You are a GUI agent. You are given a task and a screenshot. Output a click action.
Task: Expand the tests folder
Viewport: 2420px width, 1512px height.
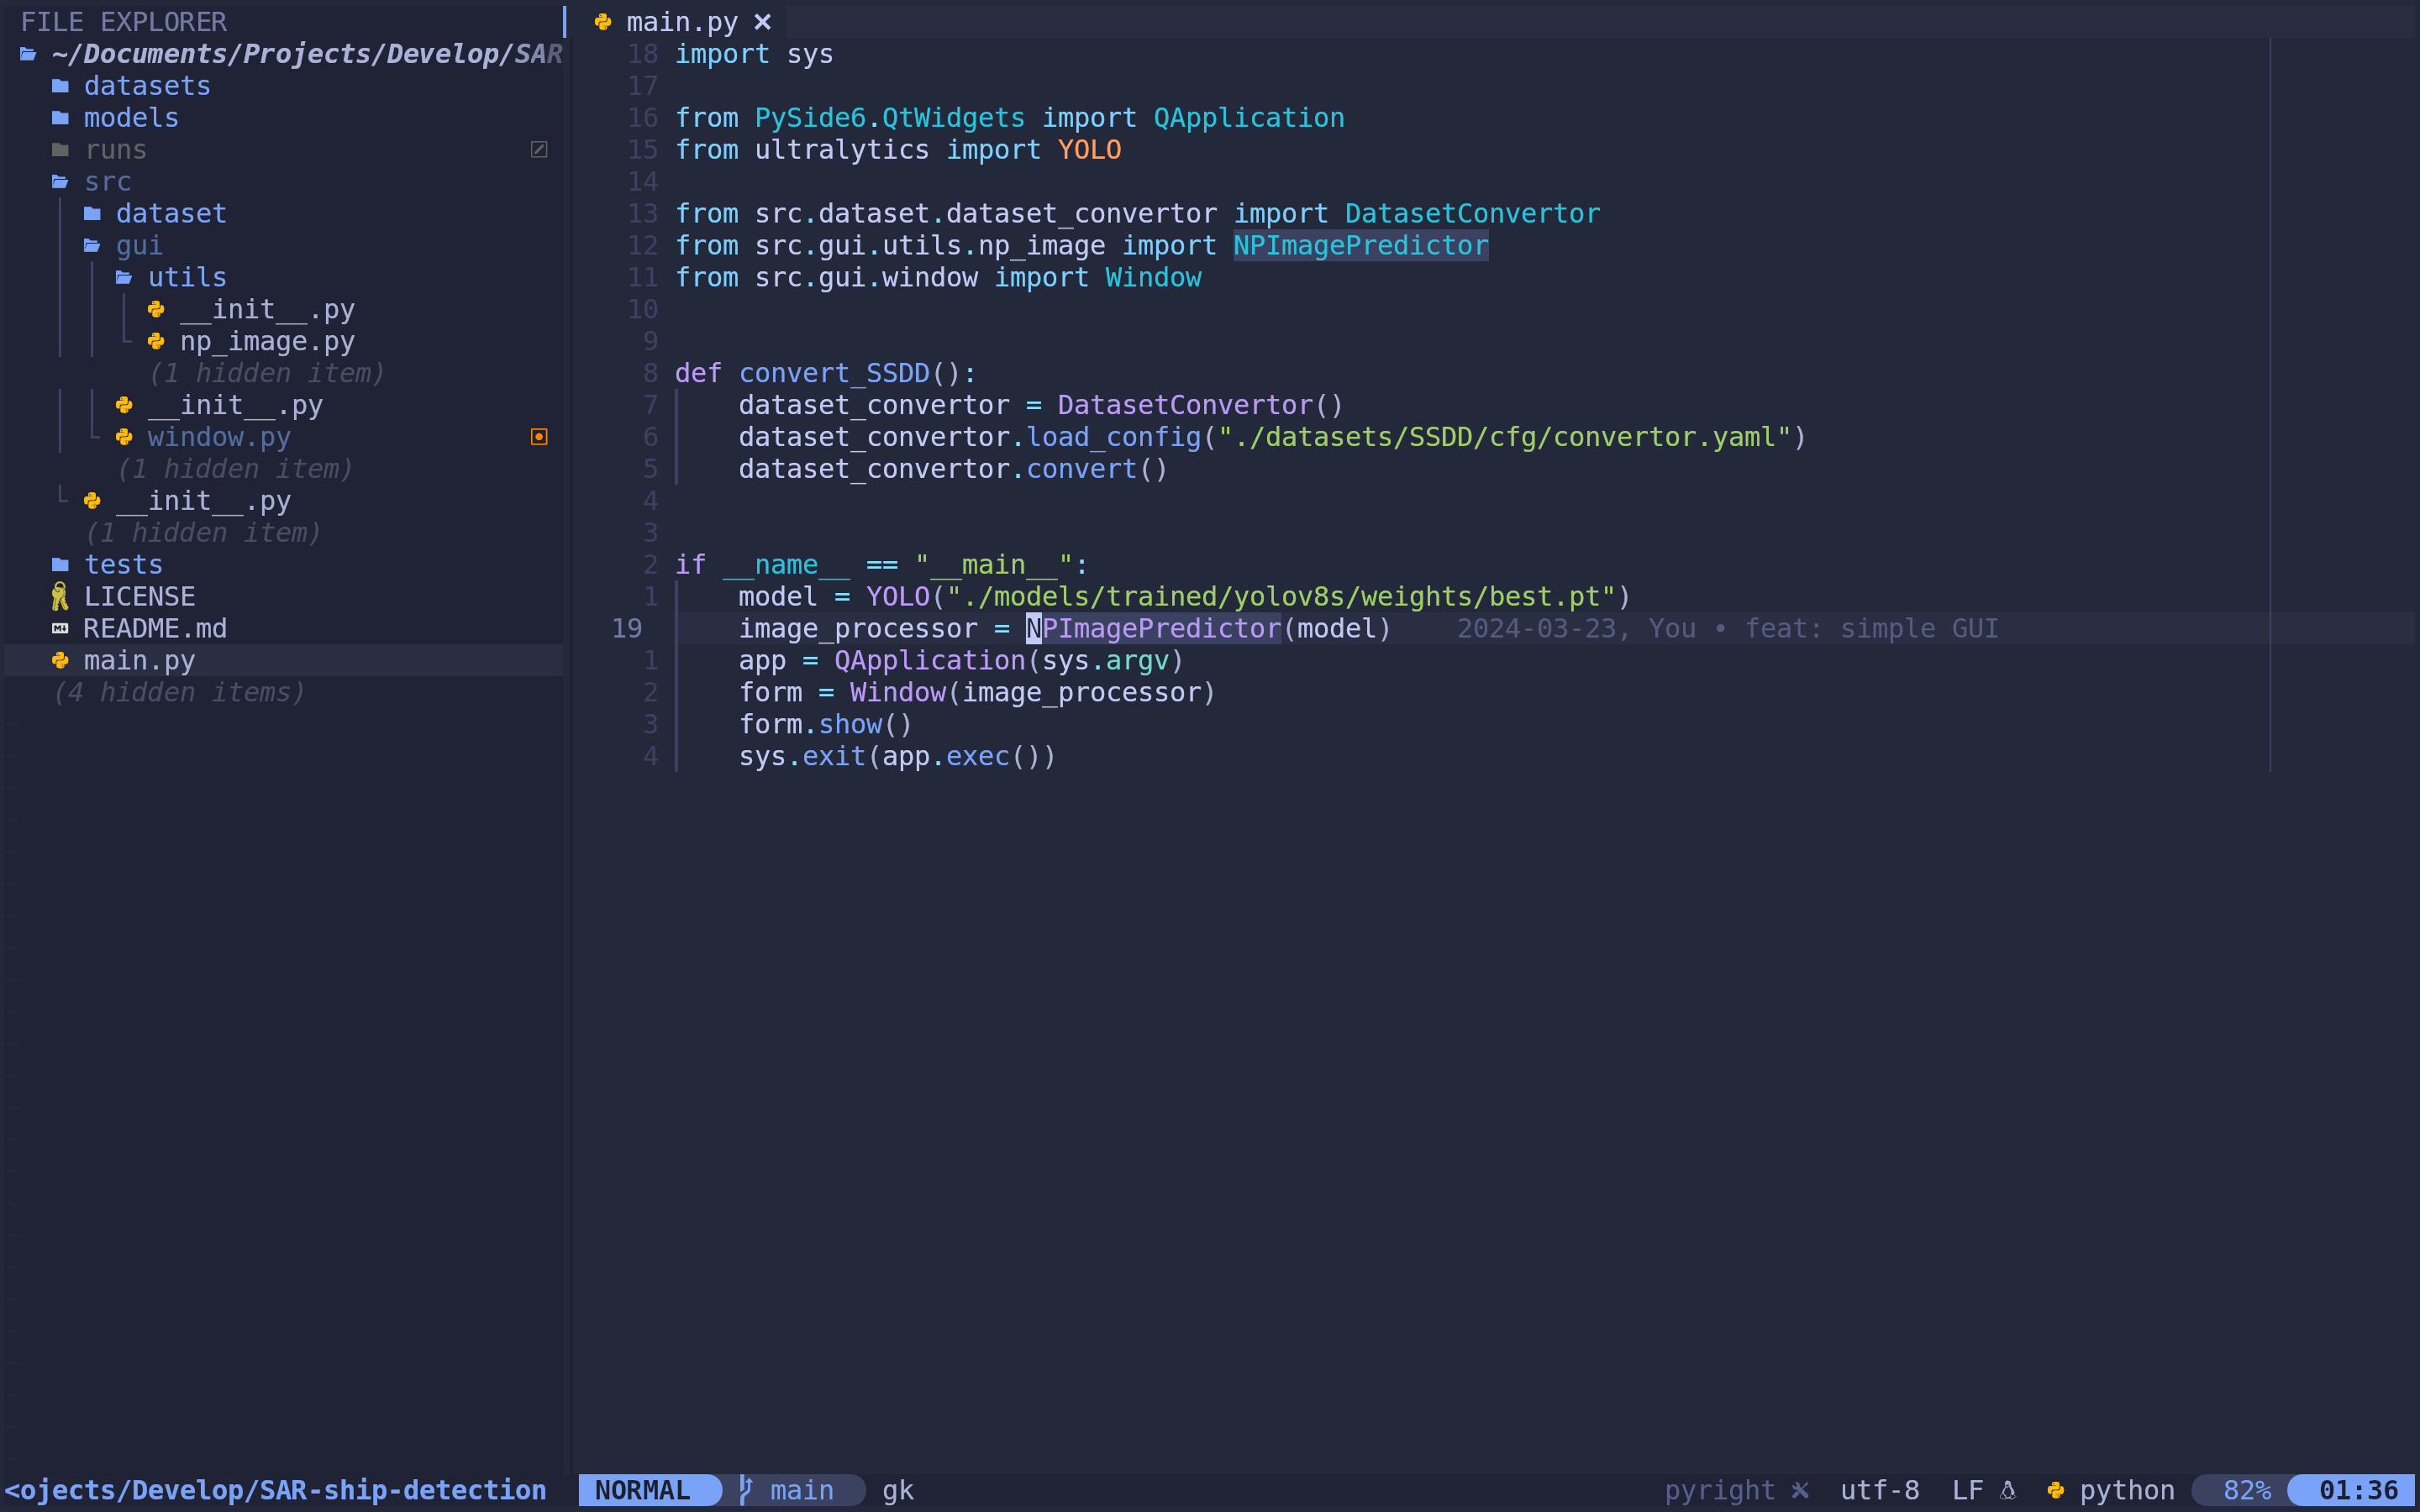tap(123, 565)
